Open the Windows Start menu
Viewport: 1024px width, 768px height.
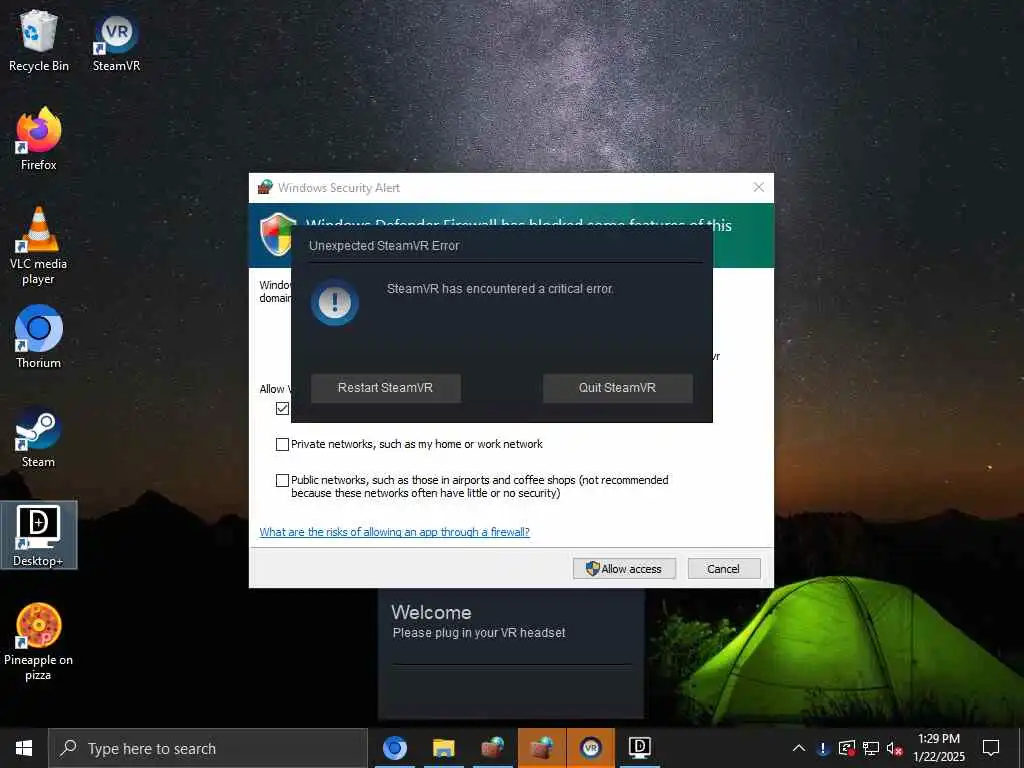pos(24,748)
